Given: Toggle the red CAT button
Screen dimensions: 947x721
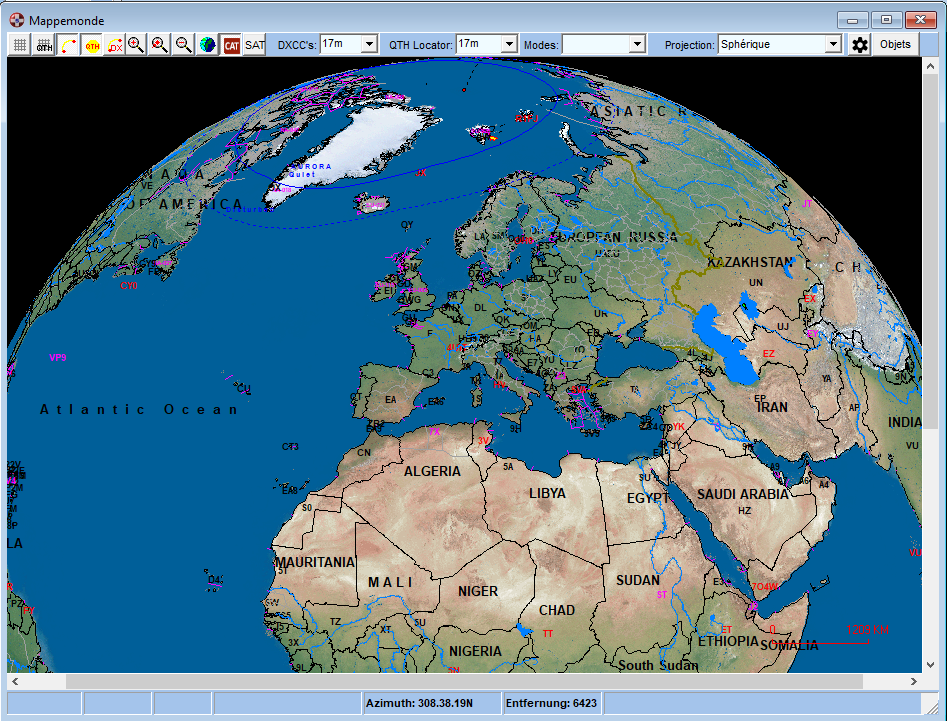Looking at the screenshot, I should 232,45.
